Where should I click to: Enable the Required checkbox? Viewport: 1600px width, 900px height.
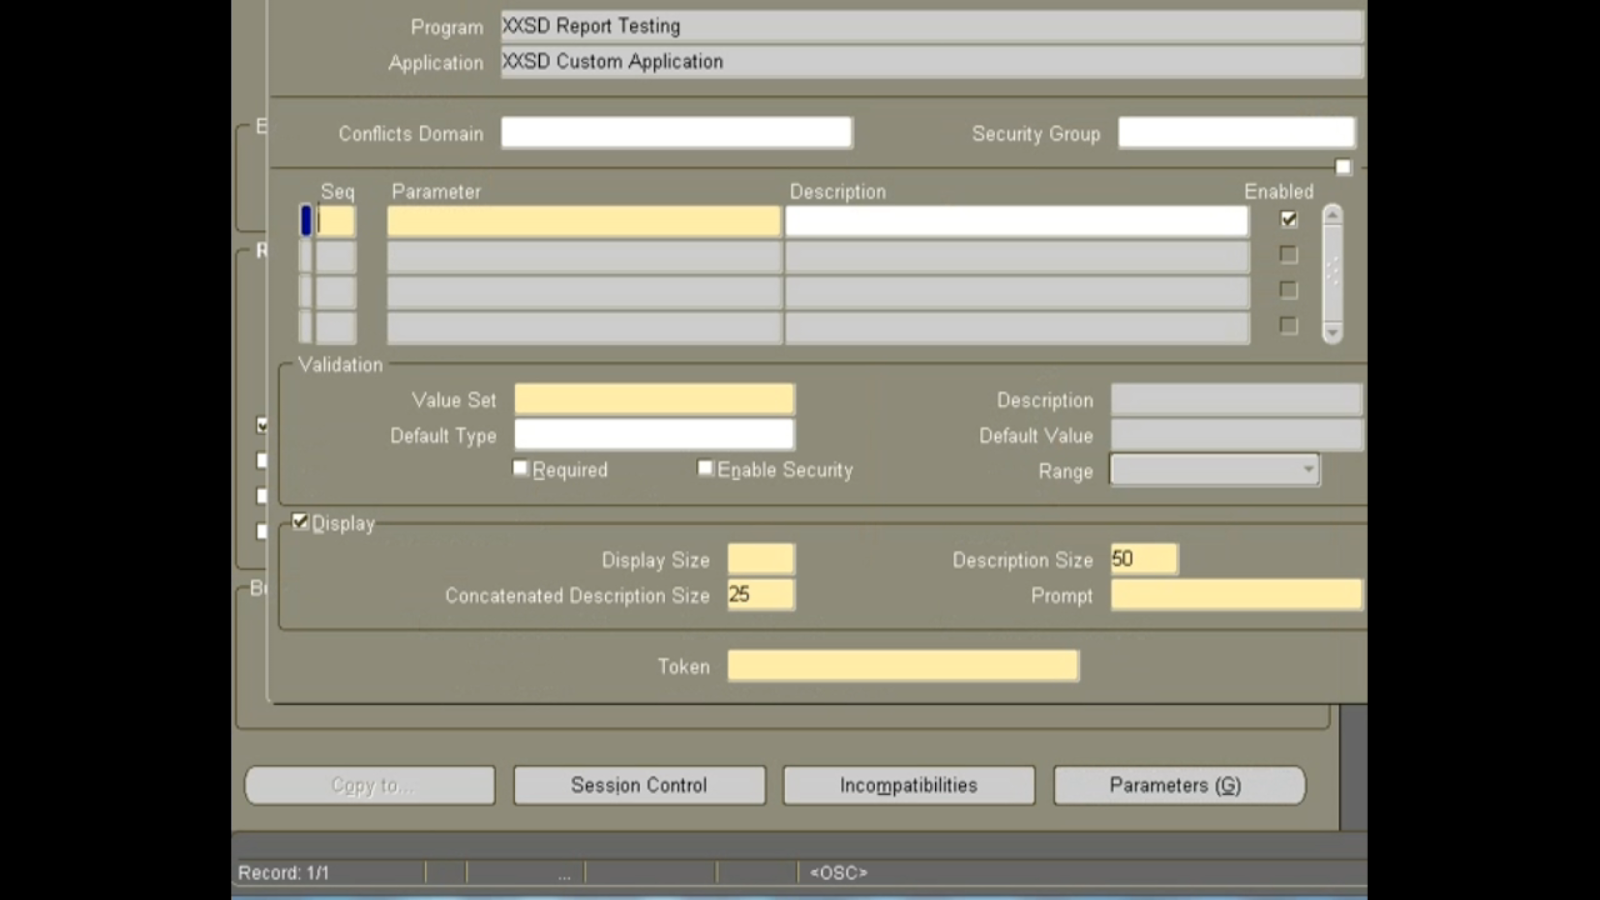click(520, 467)
